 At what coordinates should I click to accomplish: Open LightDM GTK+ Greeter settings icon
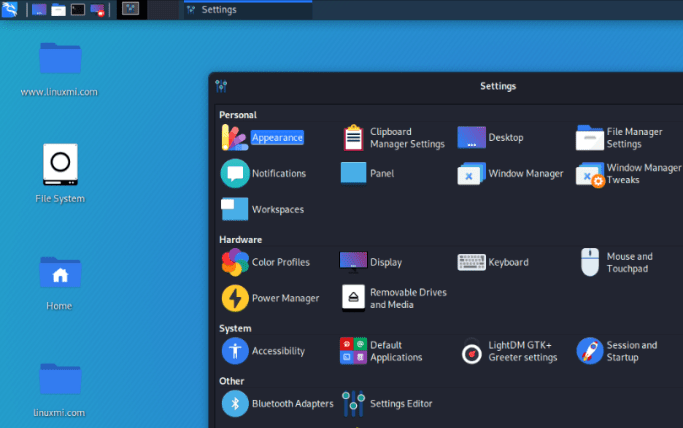[x=471, y=352]
